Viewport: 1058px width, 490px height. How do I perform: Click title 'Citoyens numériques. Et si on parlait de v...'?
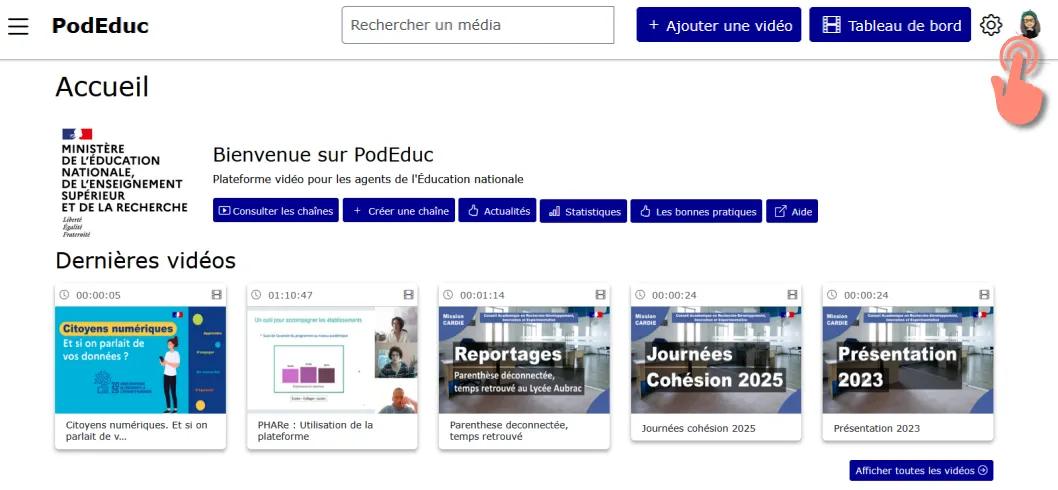click(136, 431)
